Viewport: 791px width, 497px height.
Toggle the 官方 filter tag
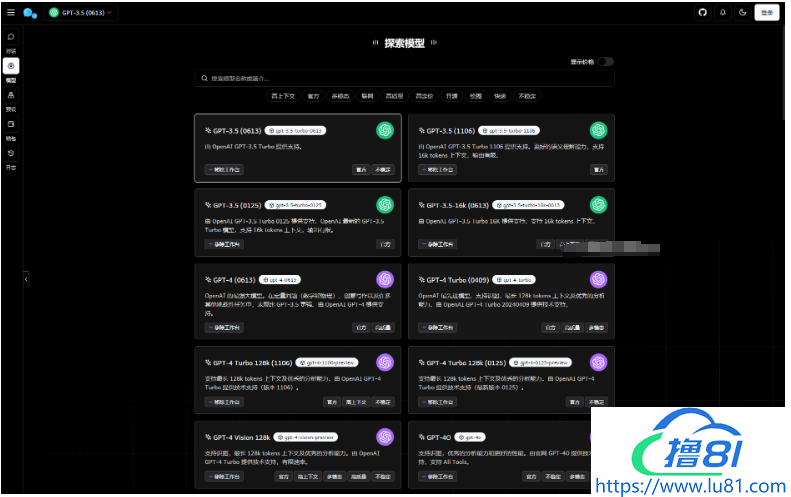click(x=313, y=96)
